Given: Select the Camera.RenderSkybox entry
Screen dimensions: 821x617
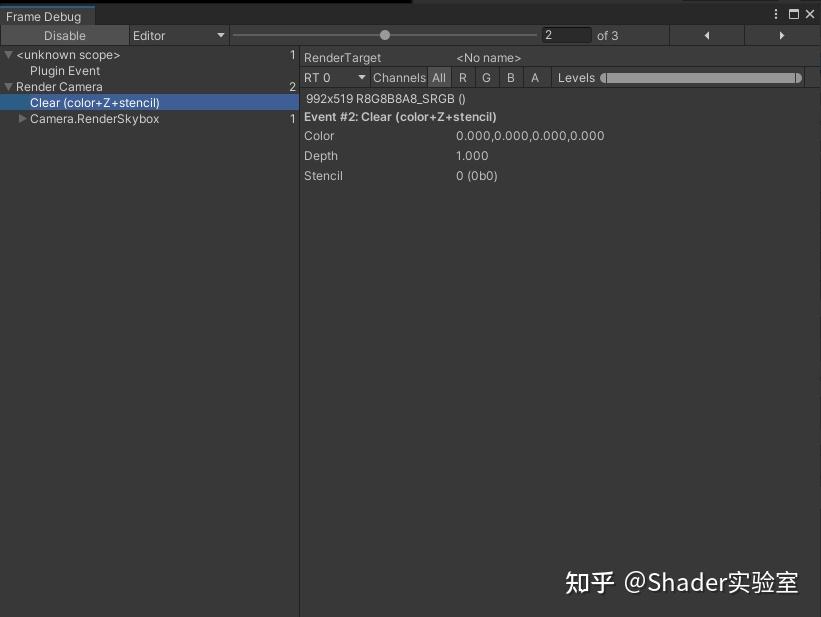Looking at the screenshot, I should click(95, 118).
